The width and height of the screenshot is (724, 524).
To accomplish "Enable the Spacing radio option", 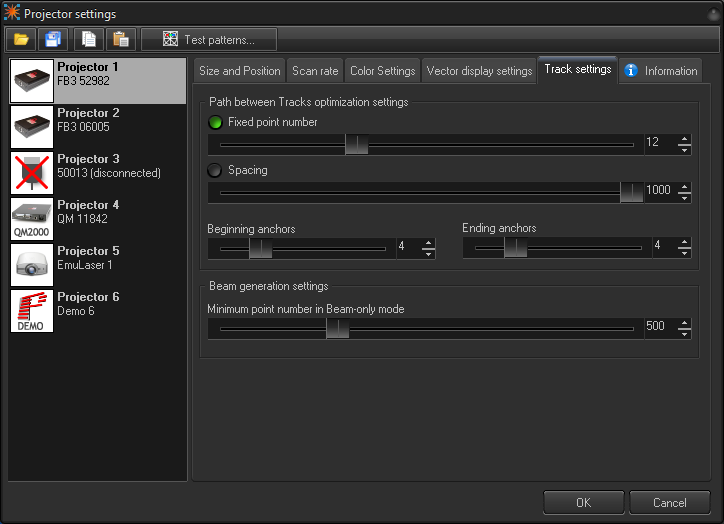I will tap(215, 171).
